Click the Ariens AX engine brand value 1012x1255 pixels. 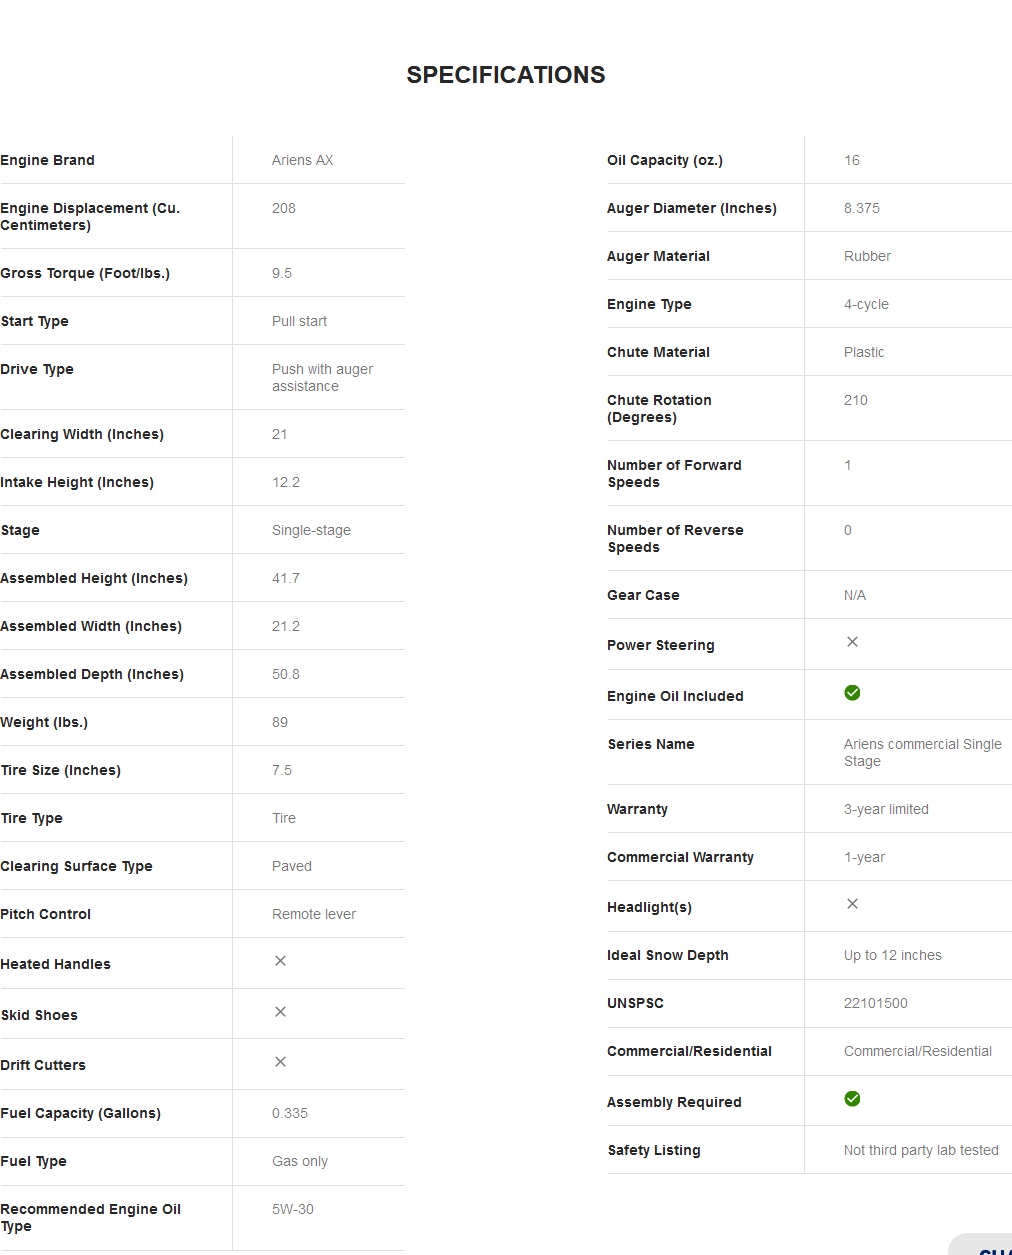pyautogui.click(x=302, y=160)
